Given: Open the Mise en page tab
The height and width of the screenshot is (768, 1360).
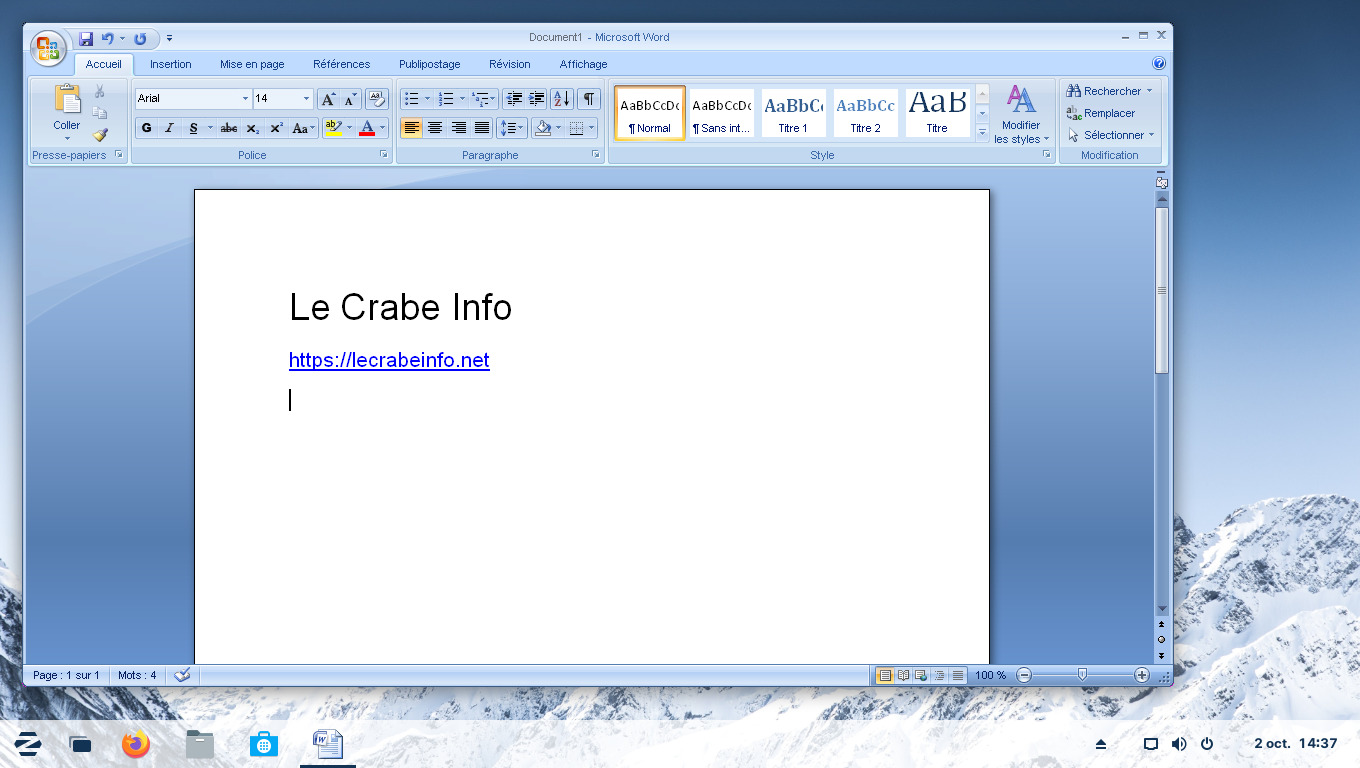Looking at the screenshot, I should (x=252, y=64).
